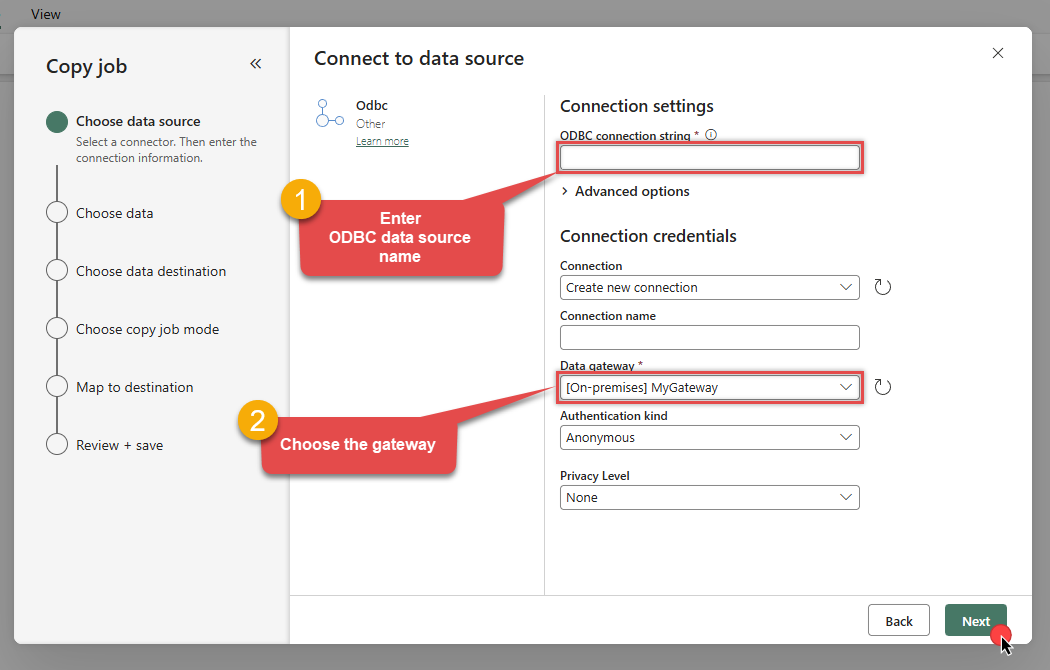Refresh the Connection list
Screen dimensions: 1050x670
point(882,287)
